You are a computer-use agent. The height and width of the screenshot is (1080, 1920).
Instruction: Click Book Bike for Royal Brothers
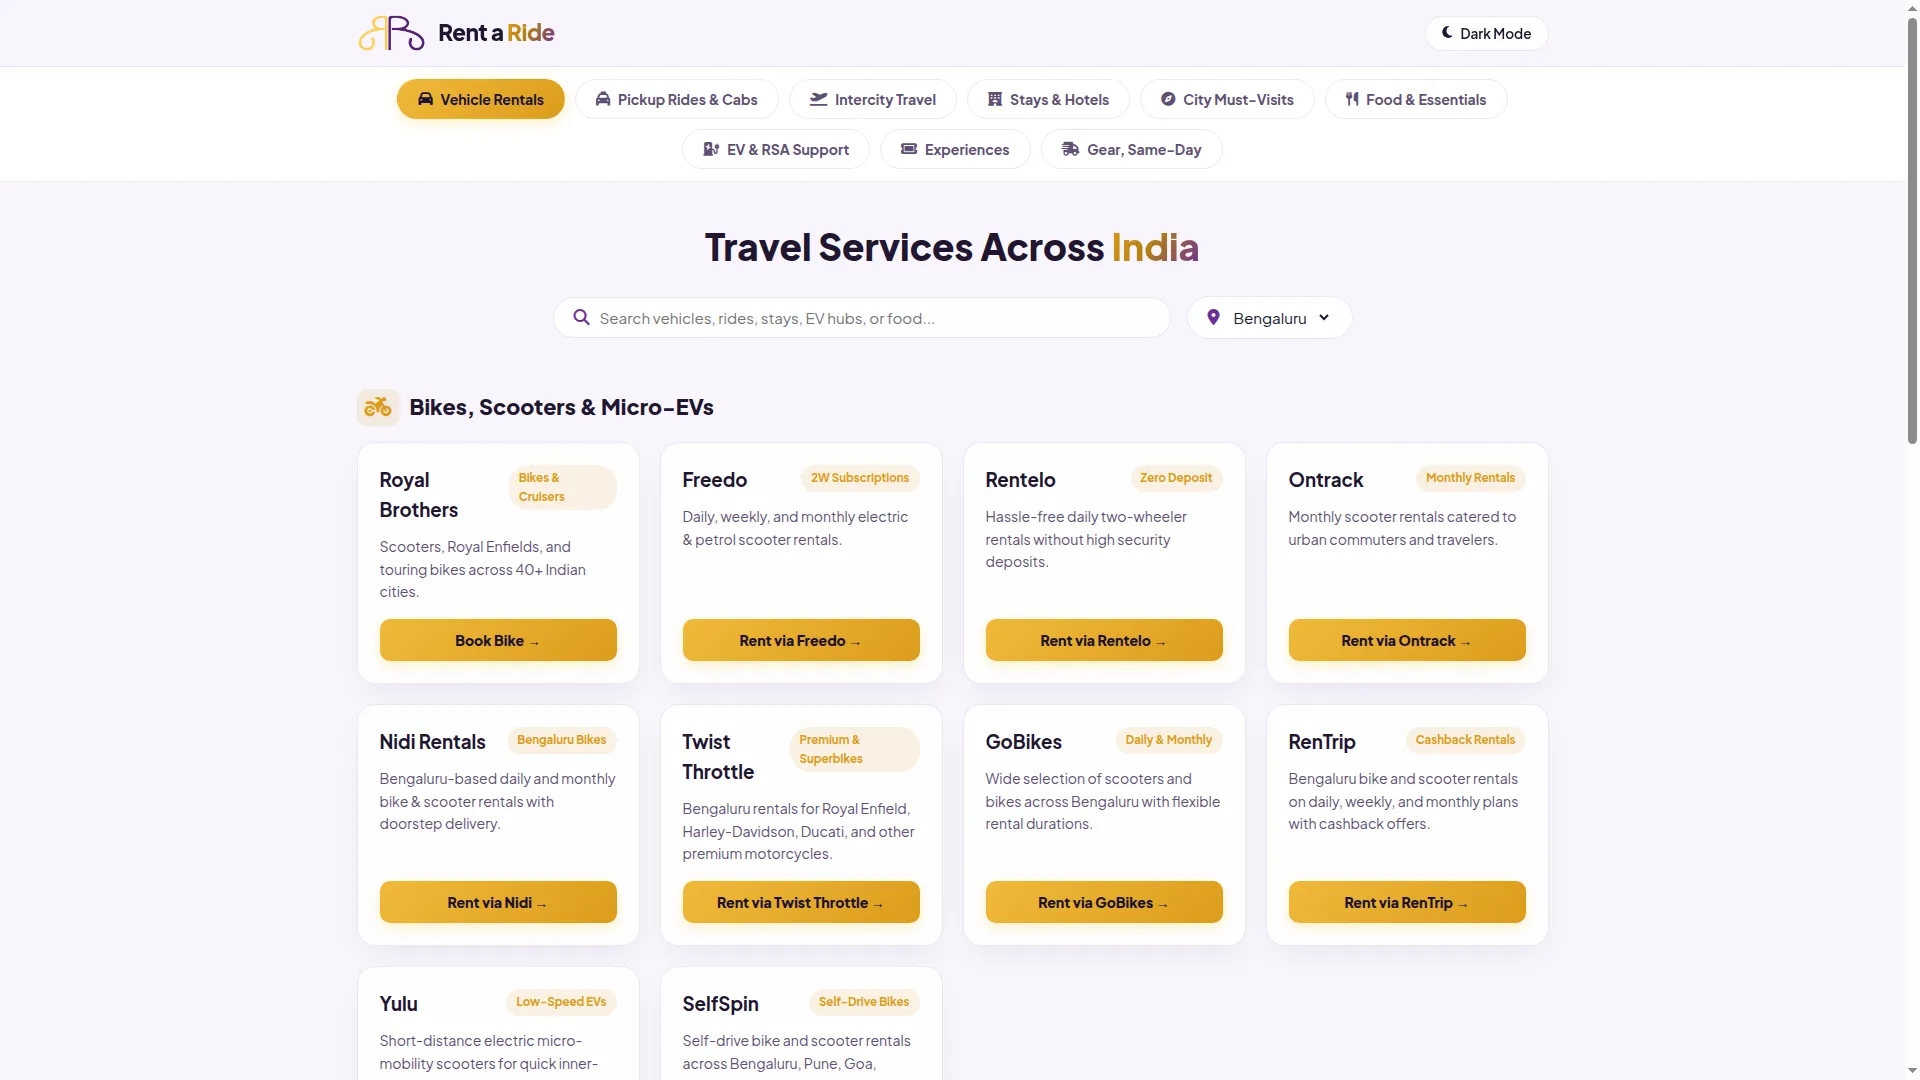498,640
